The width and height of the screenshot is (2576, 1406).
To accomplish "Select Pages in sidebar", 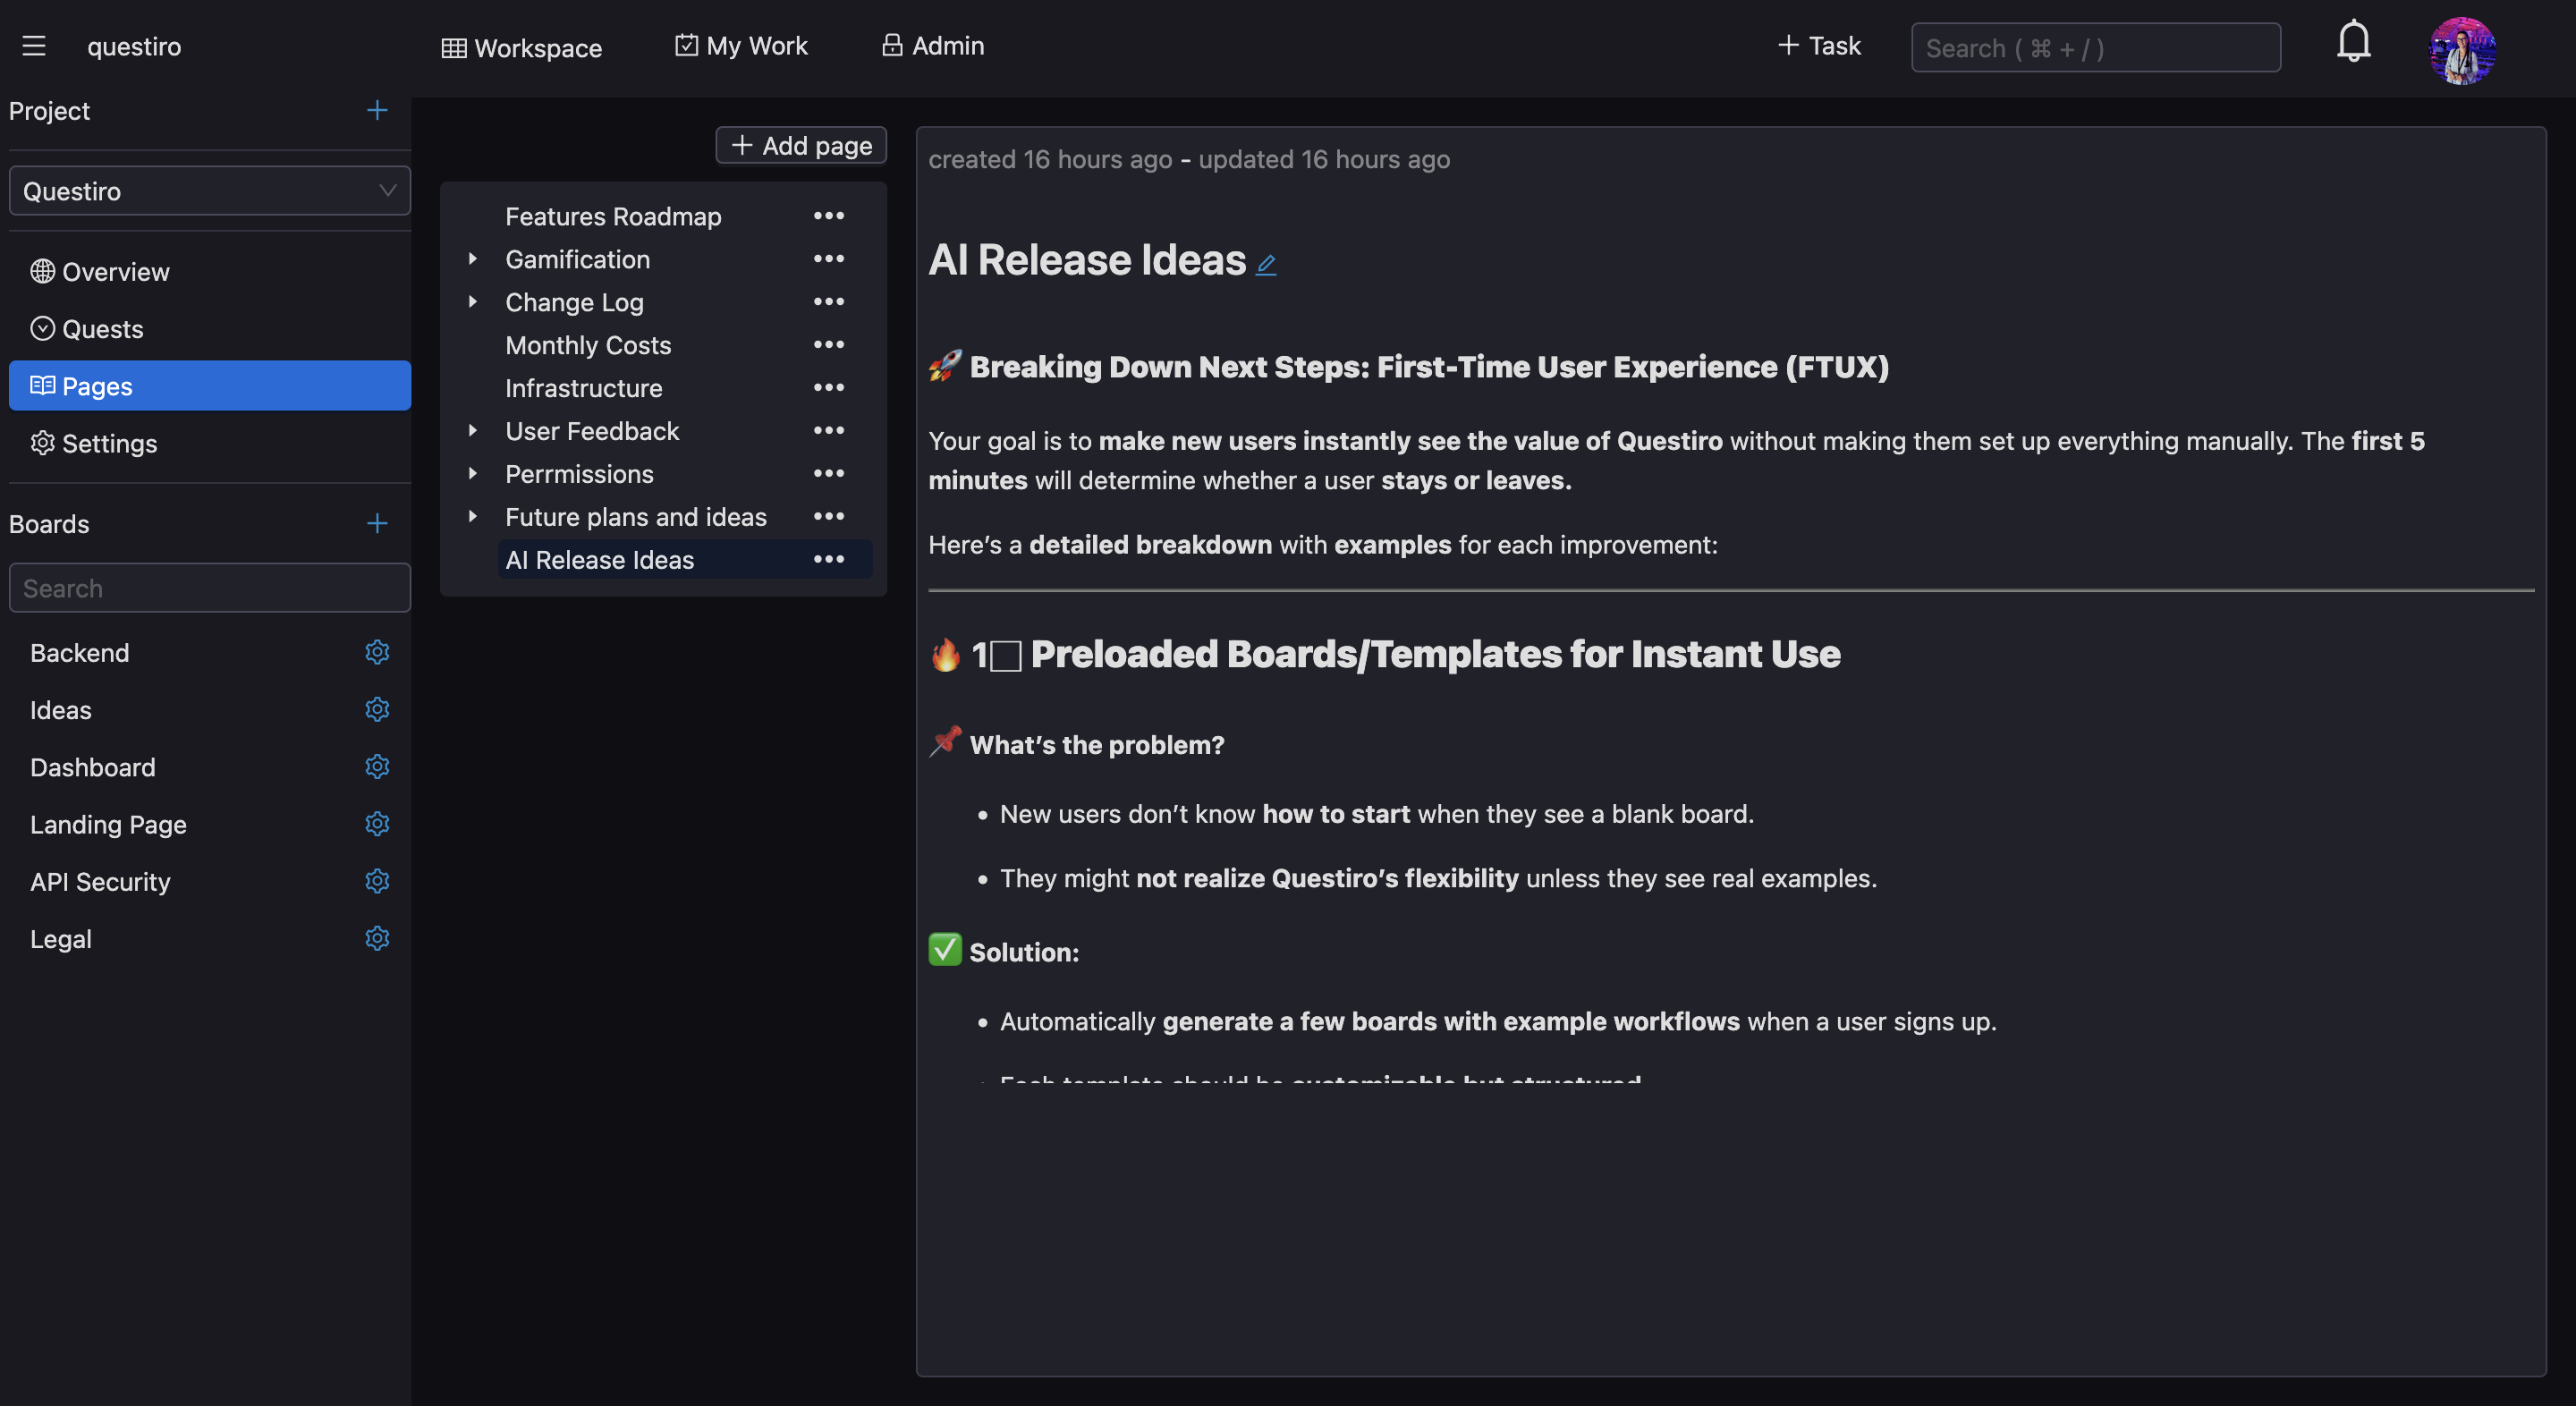I will point(210,386).
